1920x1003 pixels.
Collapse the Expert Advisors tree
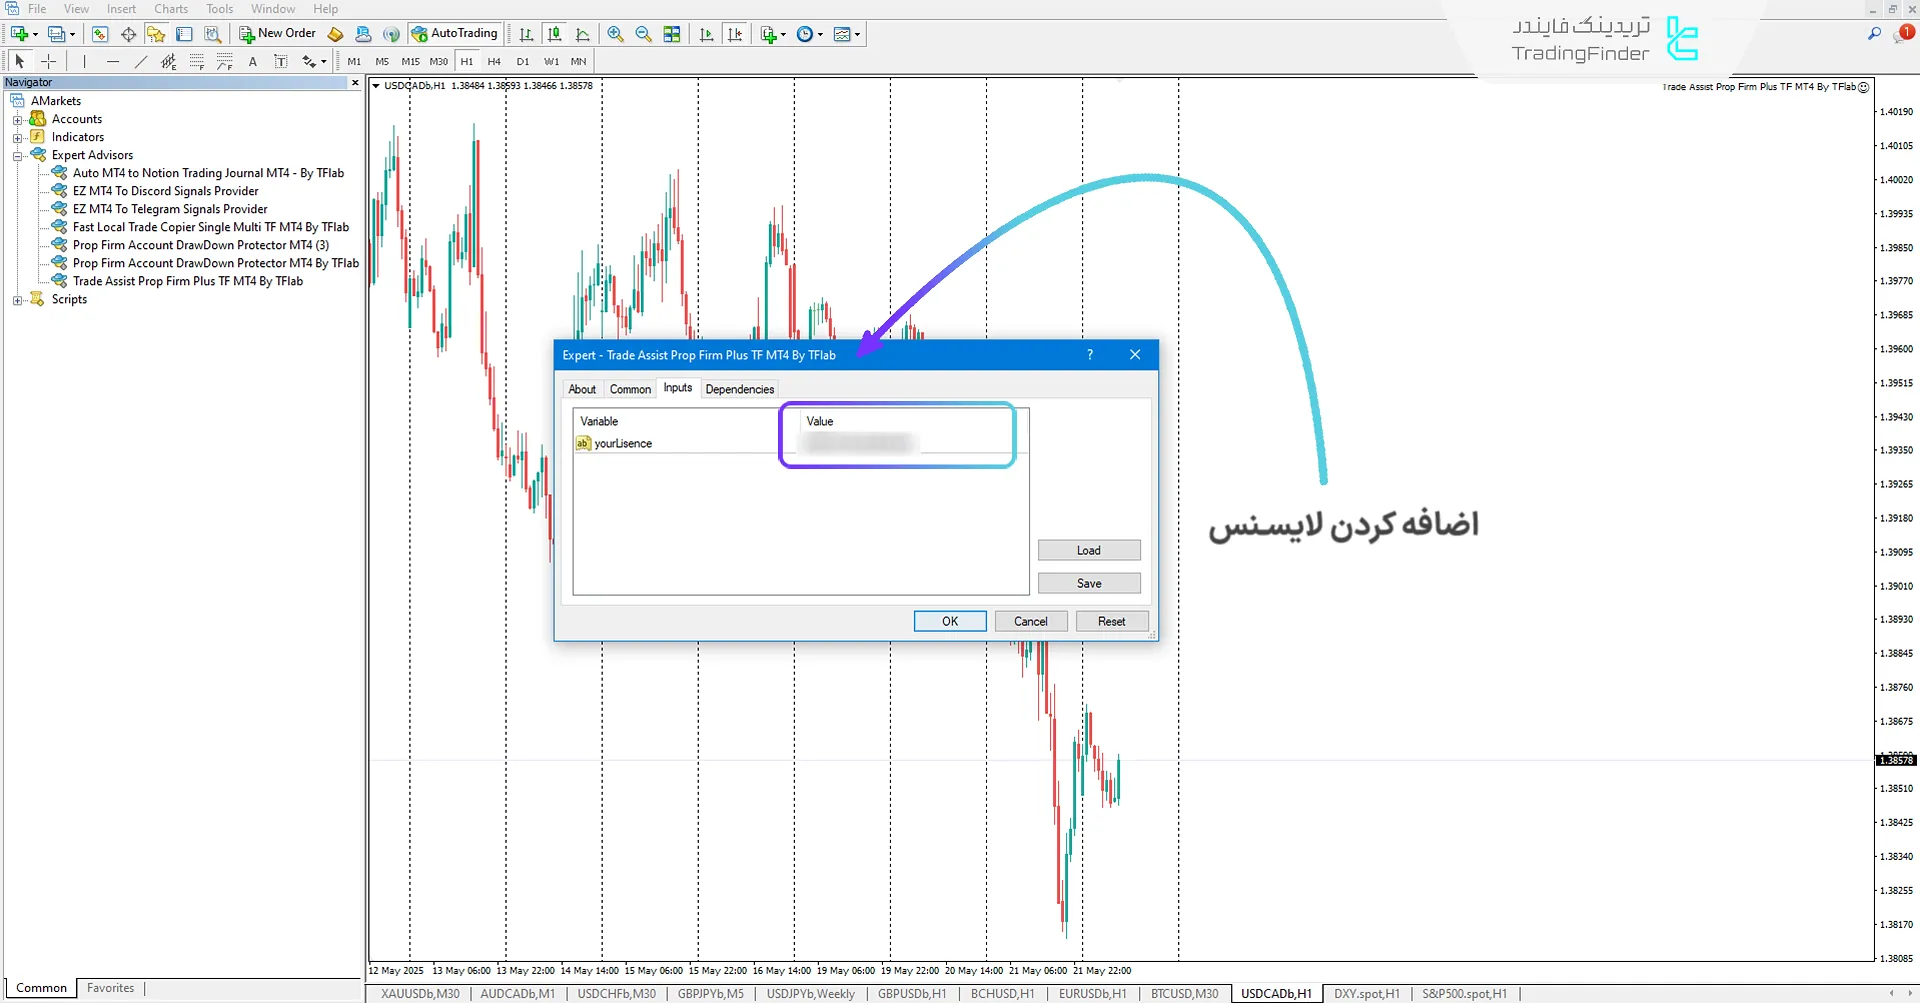17,155
